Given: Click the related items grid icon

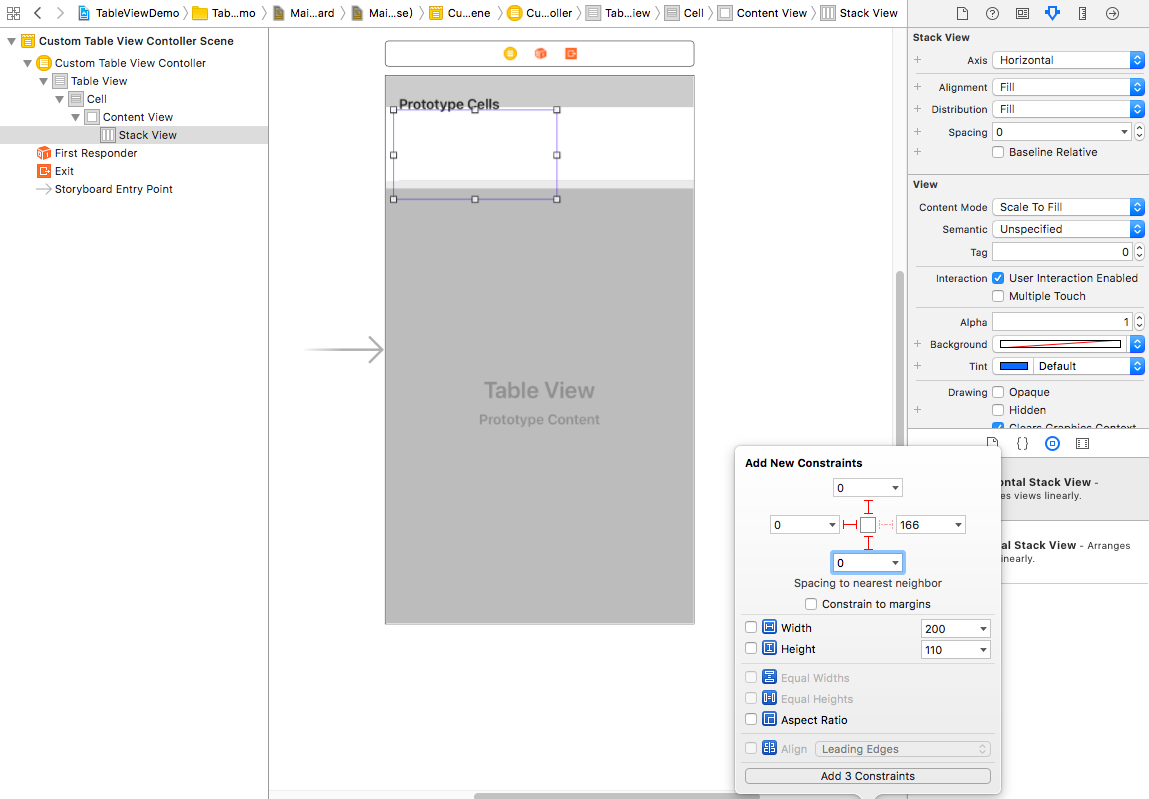Looking at the screenshot, I should click(x=13, y=13).
